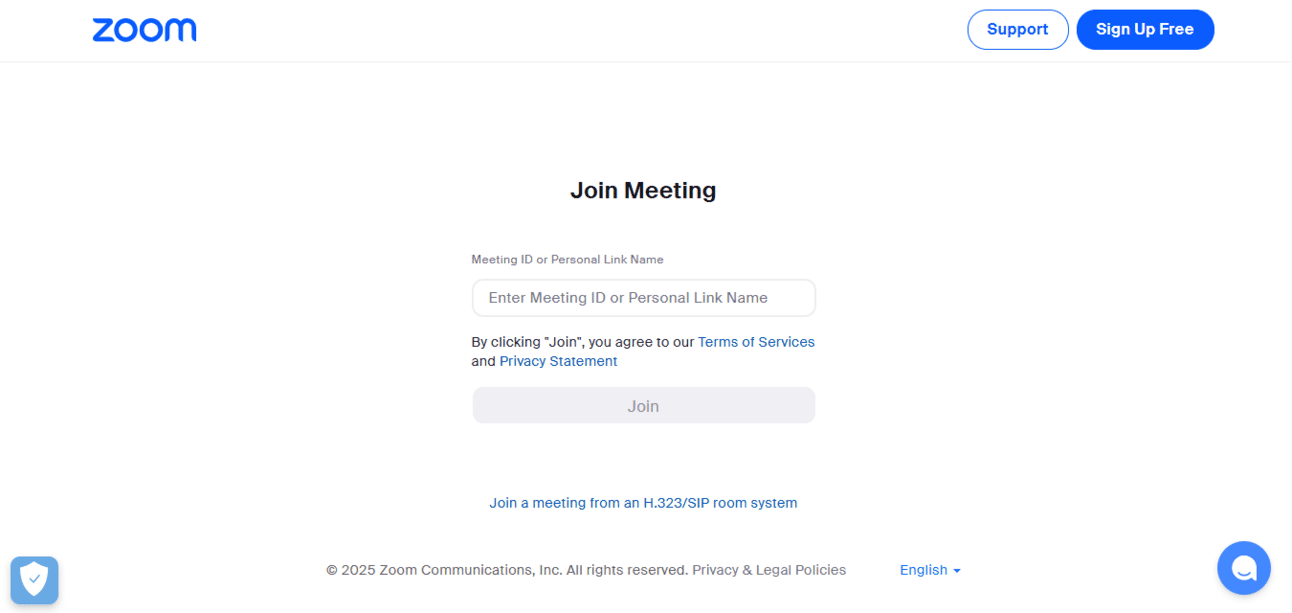Click the 'All rights reserved' footer text
The width and height of the screenshot is (1292, 613).
627,570
